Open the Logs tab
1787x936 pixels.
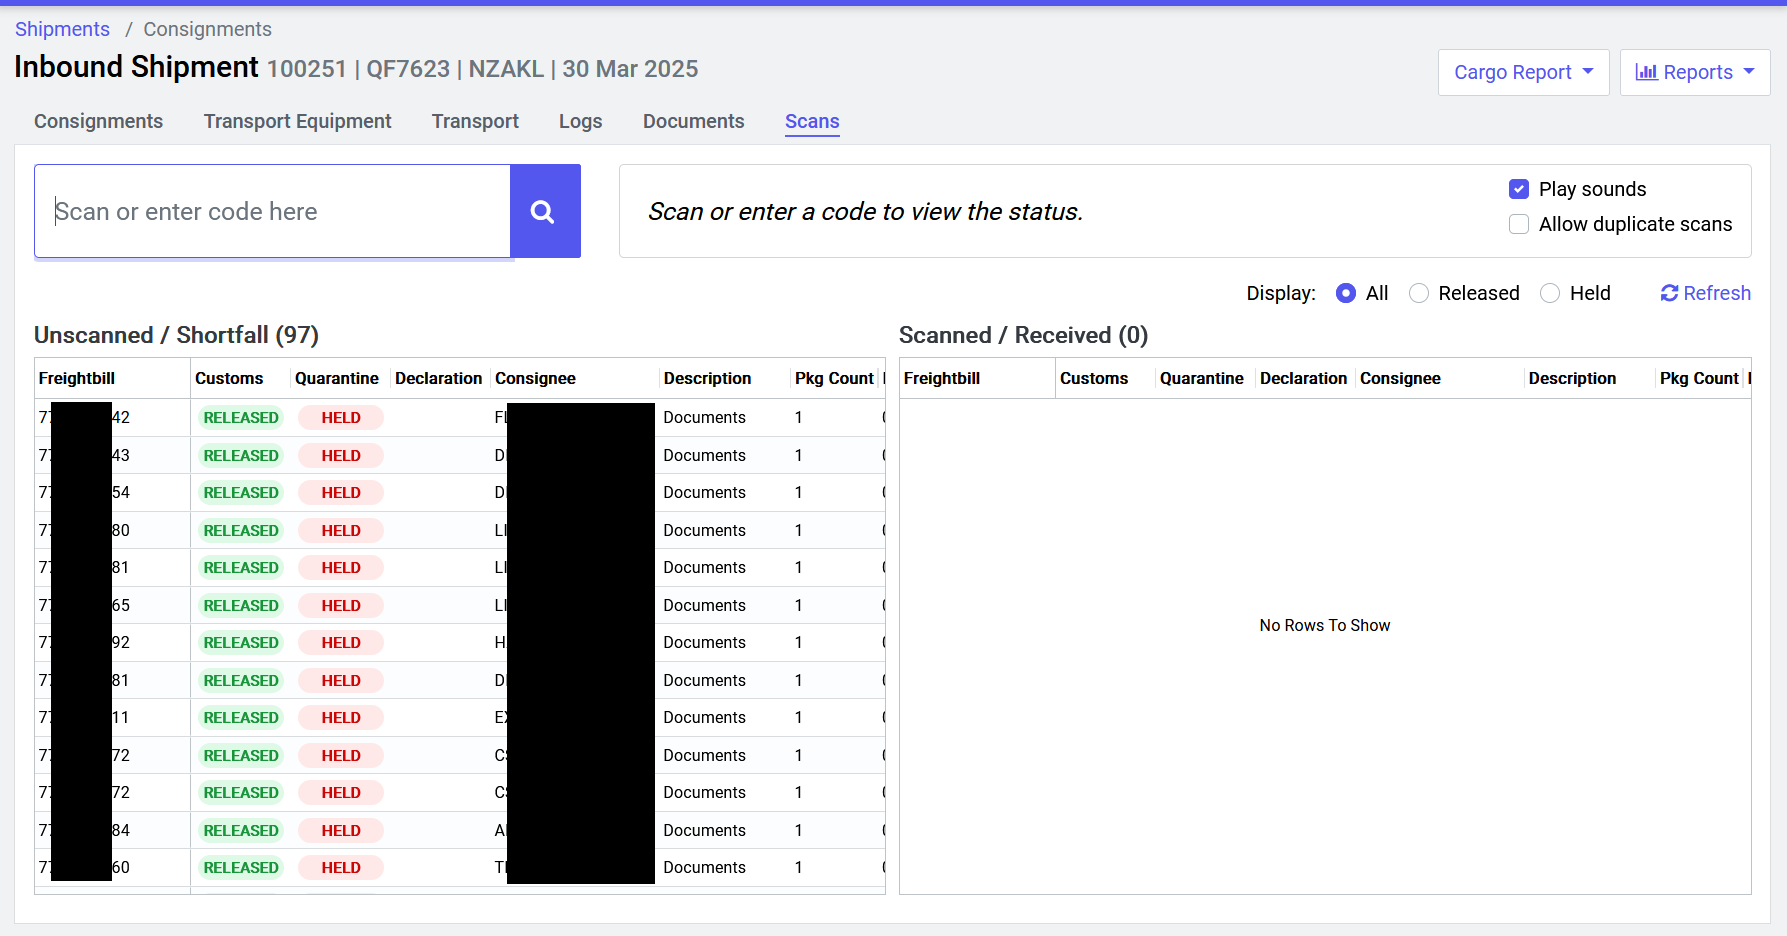[x=580, y=121]
